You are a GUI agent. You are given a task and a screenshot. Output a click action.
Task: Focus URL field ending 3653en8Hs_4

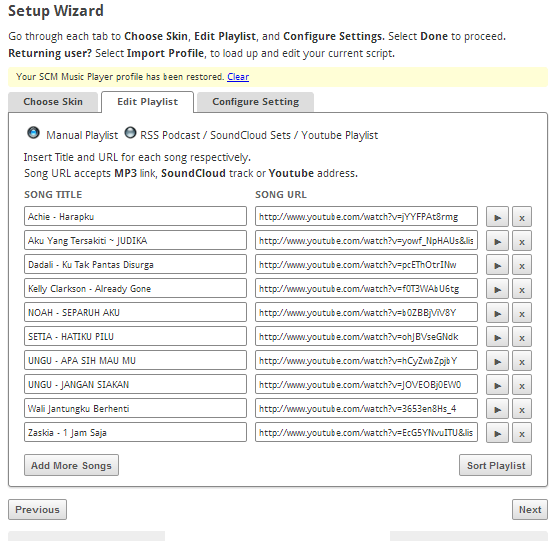(x=366, y=408)
